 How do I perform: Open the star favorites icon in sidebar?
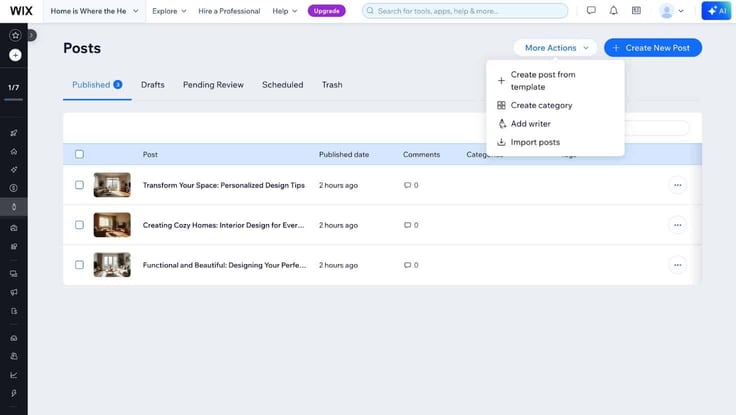15,35
